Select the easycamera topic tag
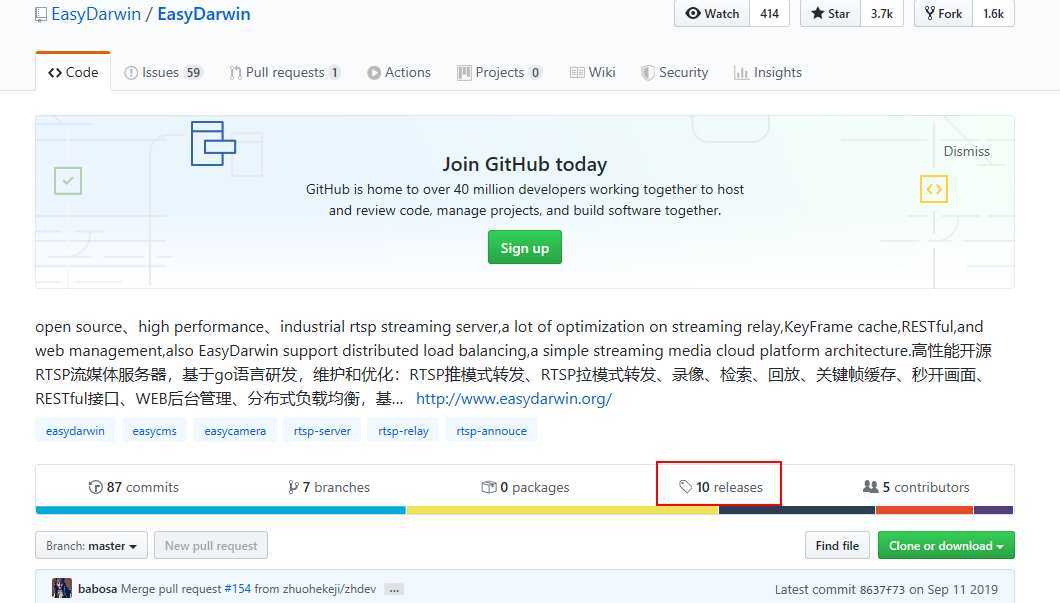This screenshot has width=1060, height=603. click(x=235, y=431)
